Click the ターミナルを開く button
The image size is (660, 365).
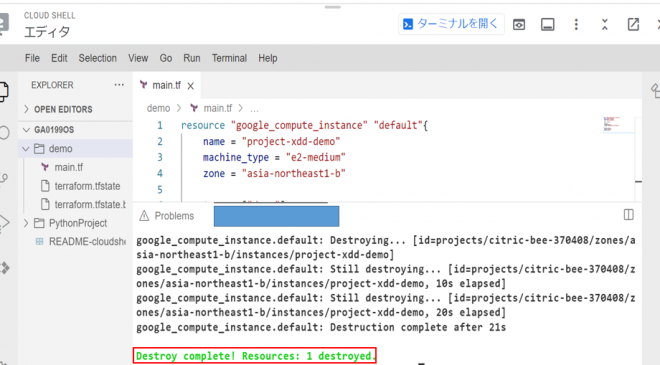pyautogui.click(x=451, y=24)
